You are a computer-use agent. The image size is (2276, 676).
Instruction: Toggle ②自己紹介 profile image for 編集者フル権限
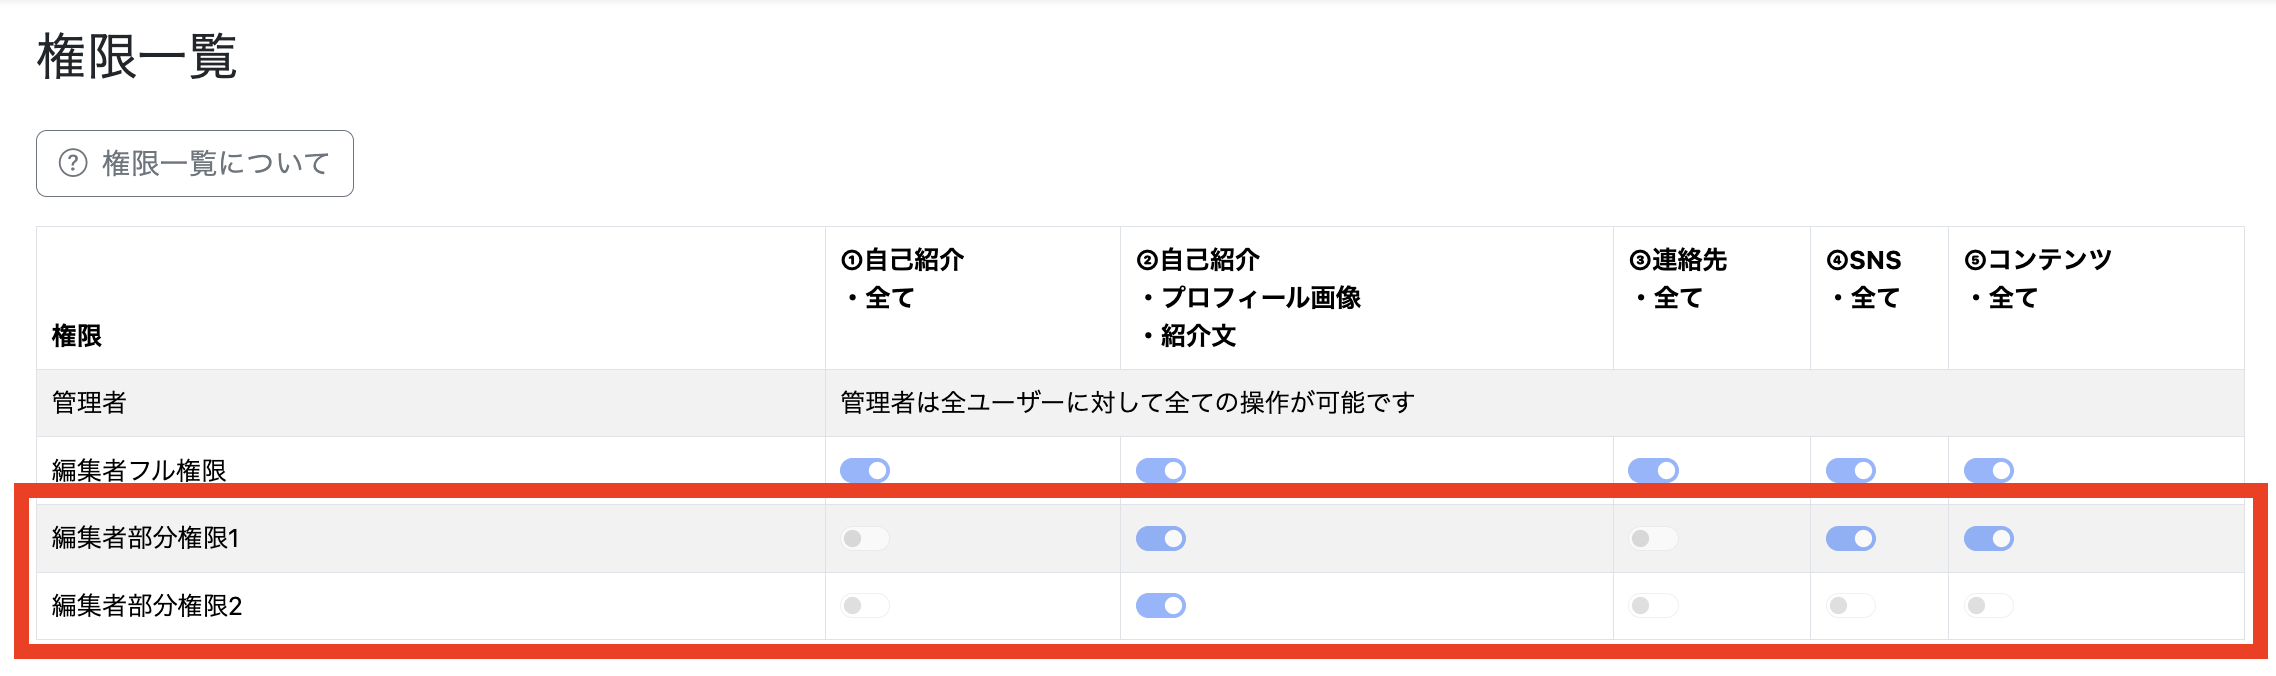tap(1161, 470)
